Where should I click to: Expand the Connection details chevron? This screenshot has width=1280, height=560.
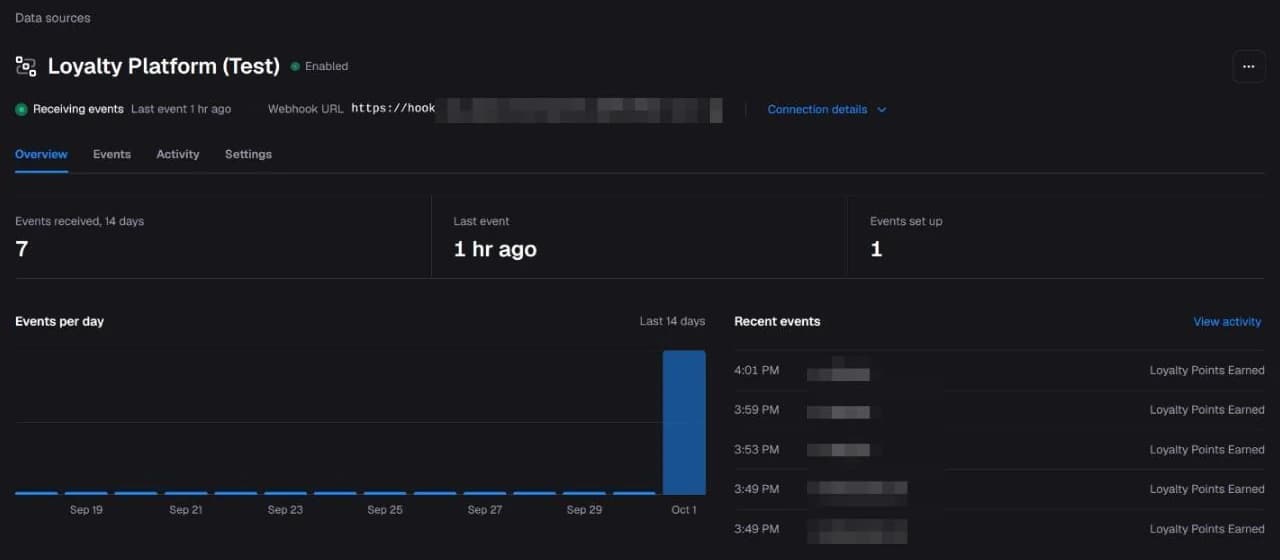(881, 110)
